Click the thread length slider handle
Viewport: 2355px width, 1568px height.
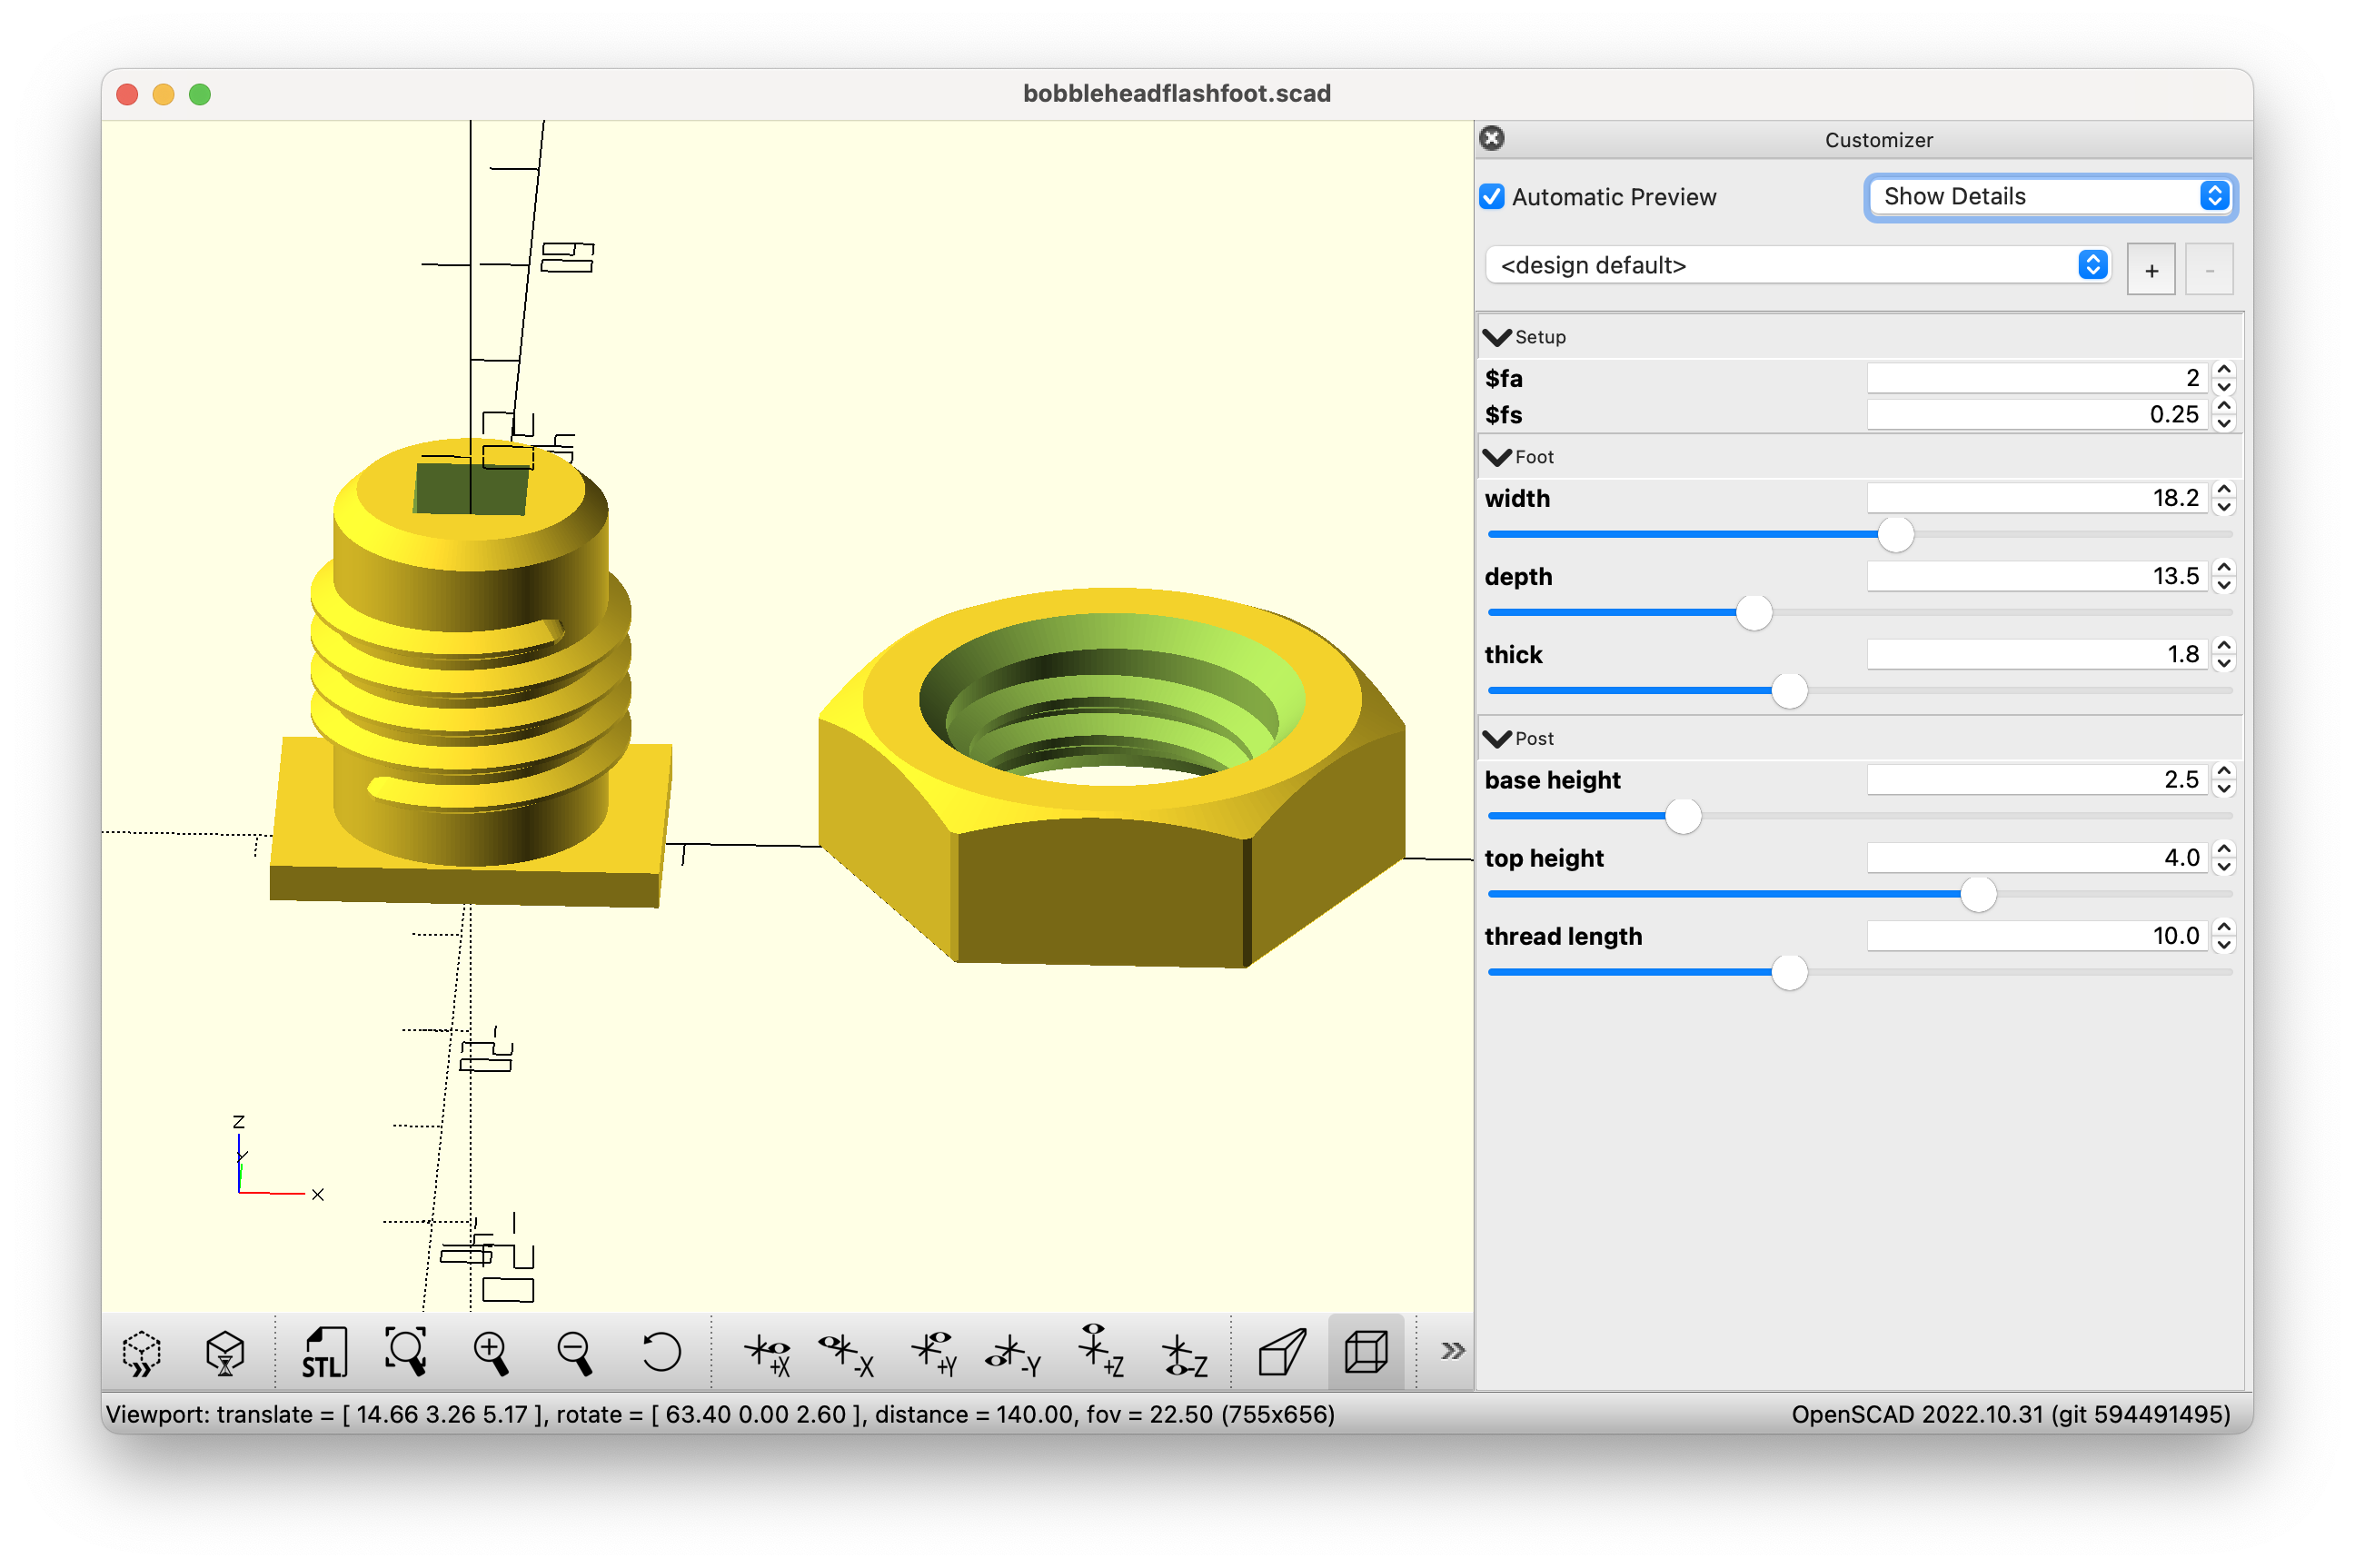point(1789,972)
